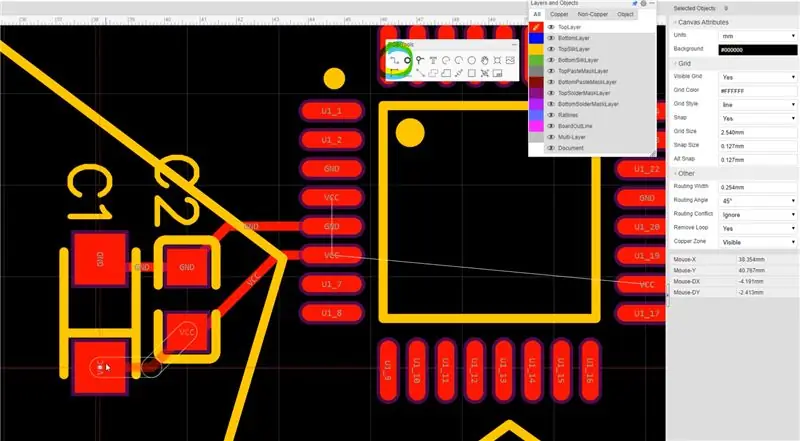Select the Image insert tool
The height and width of the screenshot is (441, 800).
click(x=510, y=60)
